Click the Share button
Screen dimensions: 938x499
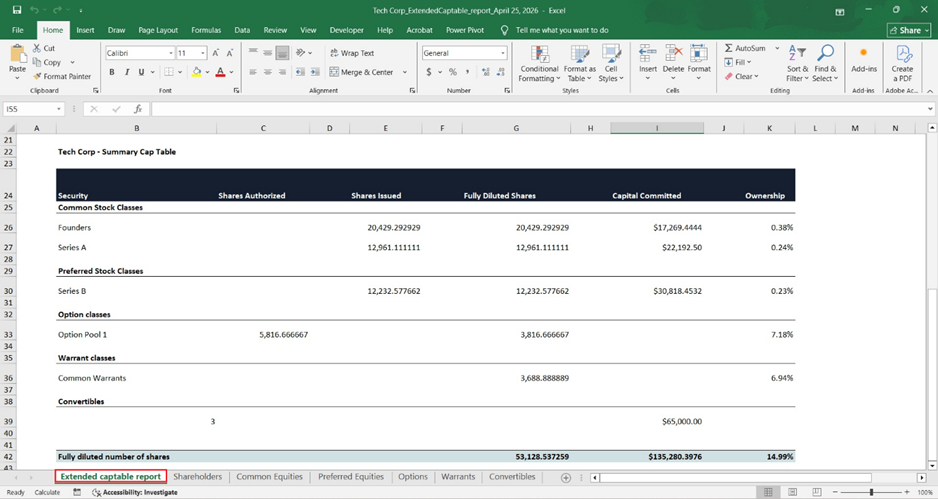909,30
